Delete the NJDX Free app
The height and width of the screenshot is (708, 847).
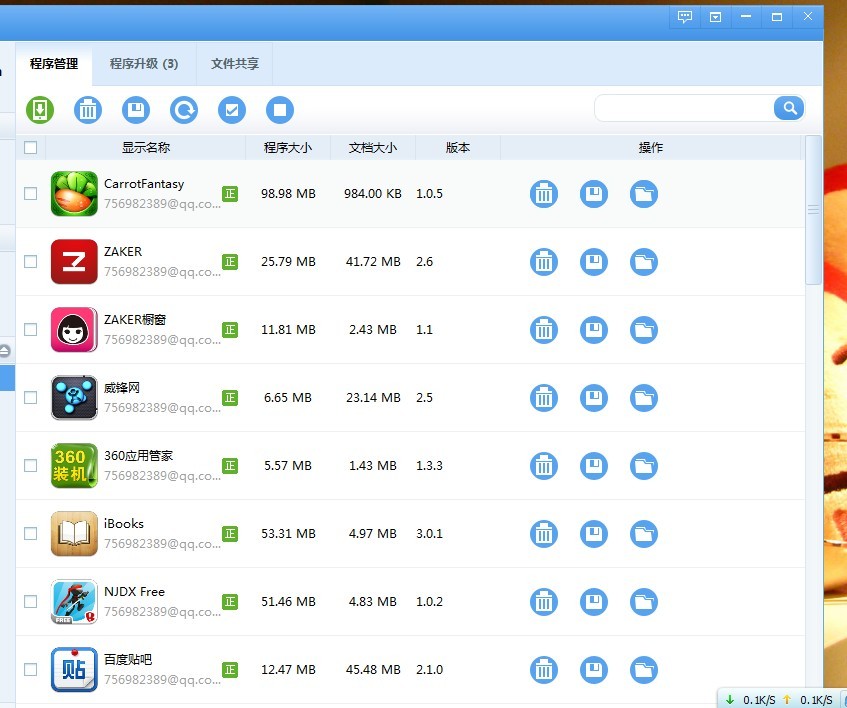pos(543,602)
